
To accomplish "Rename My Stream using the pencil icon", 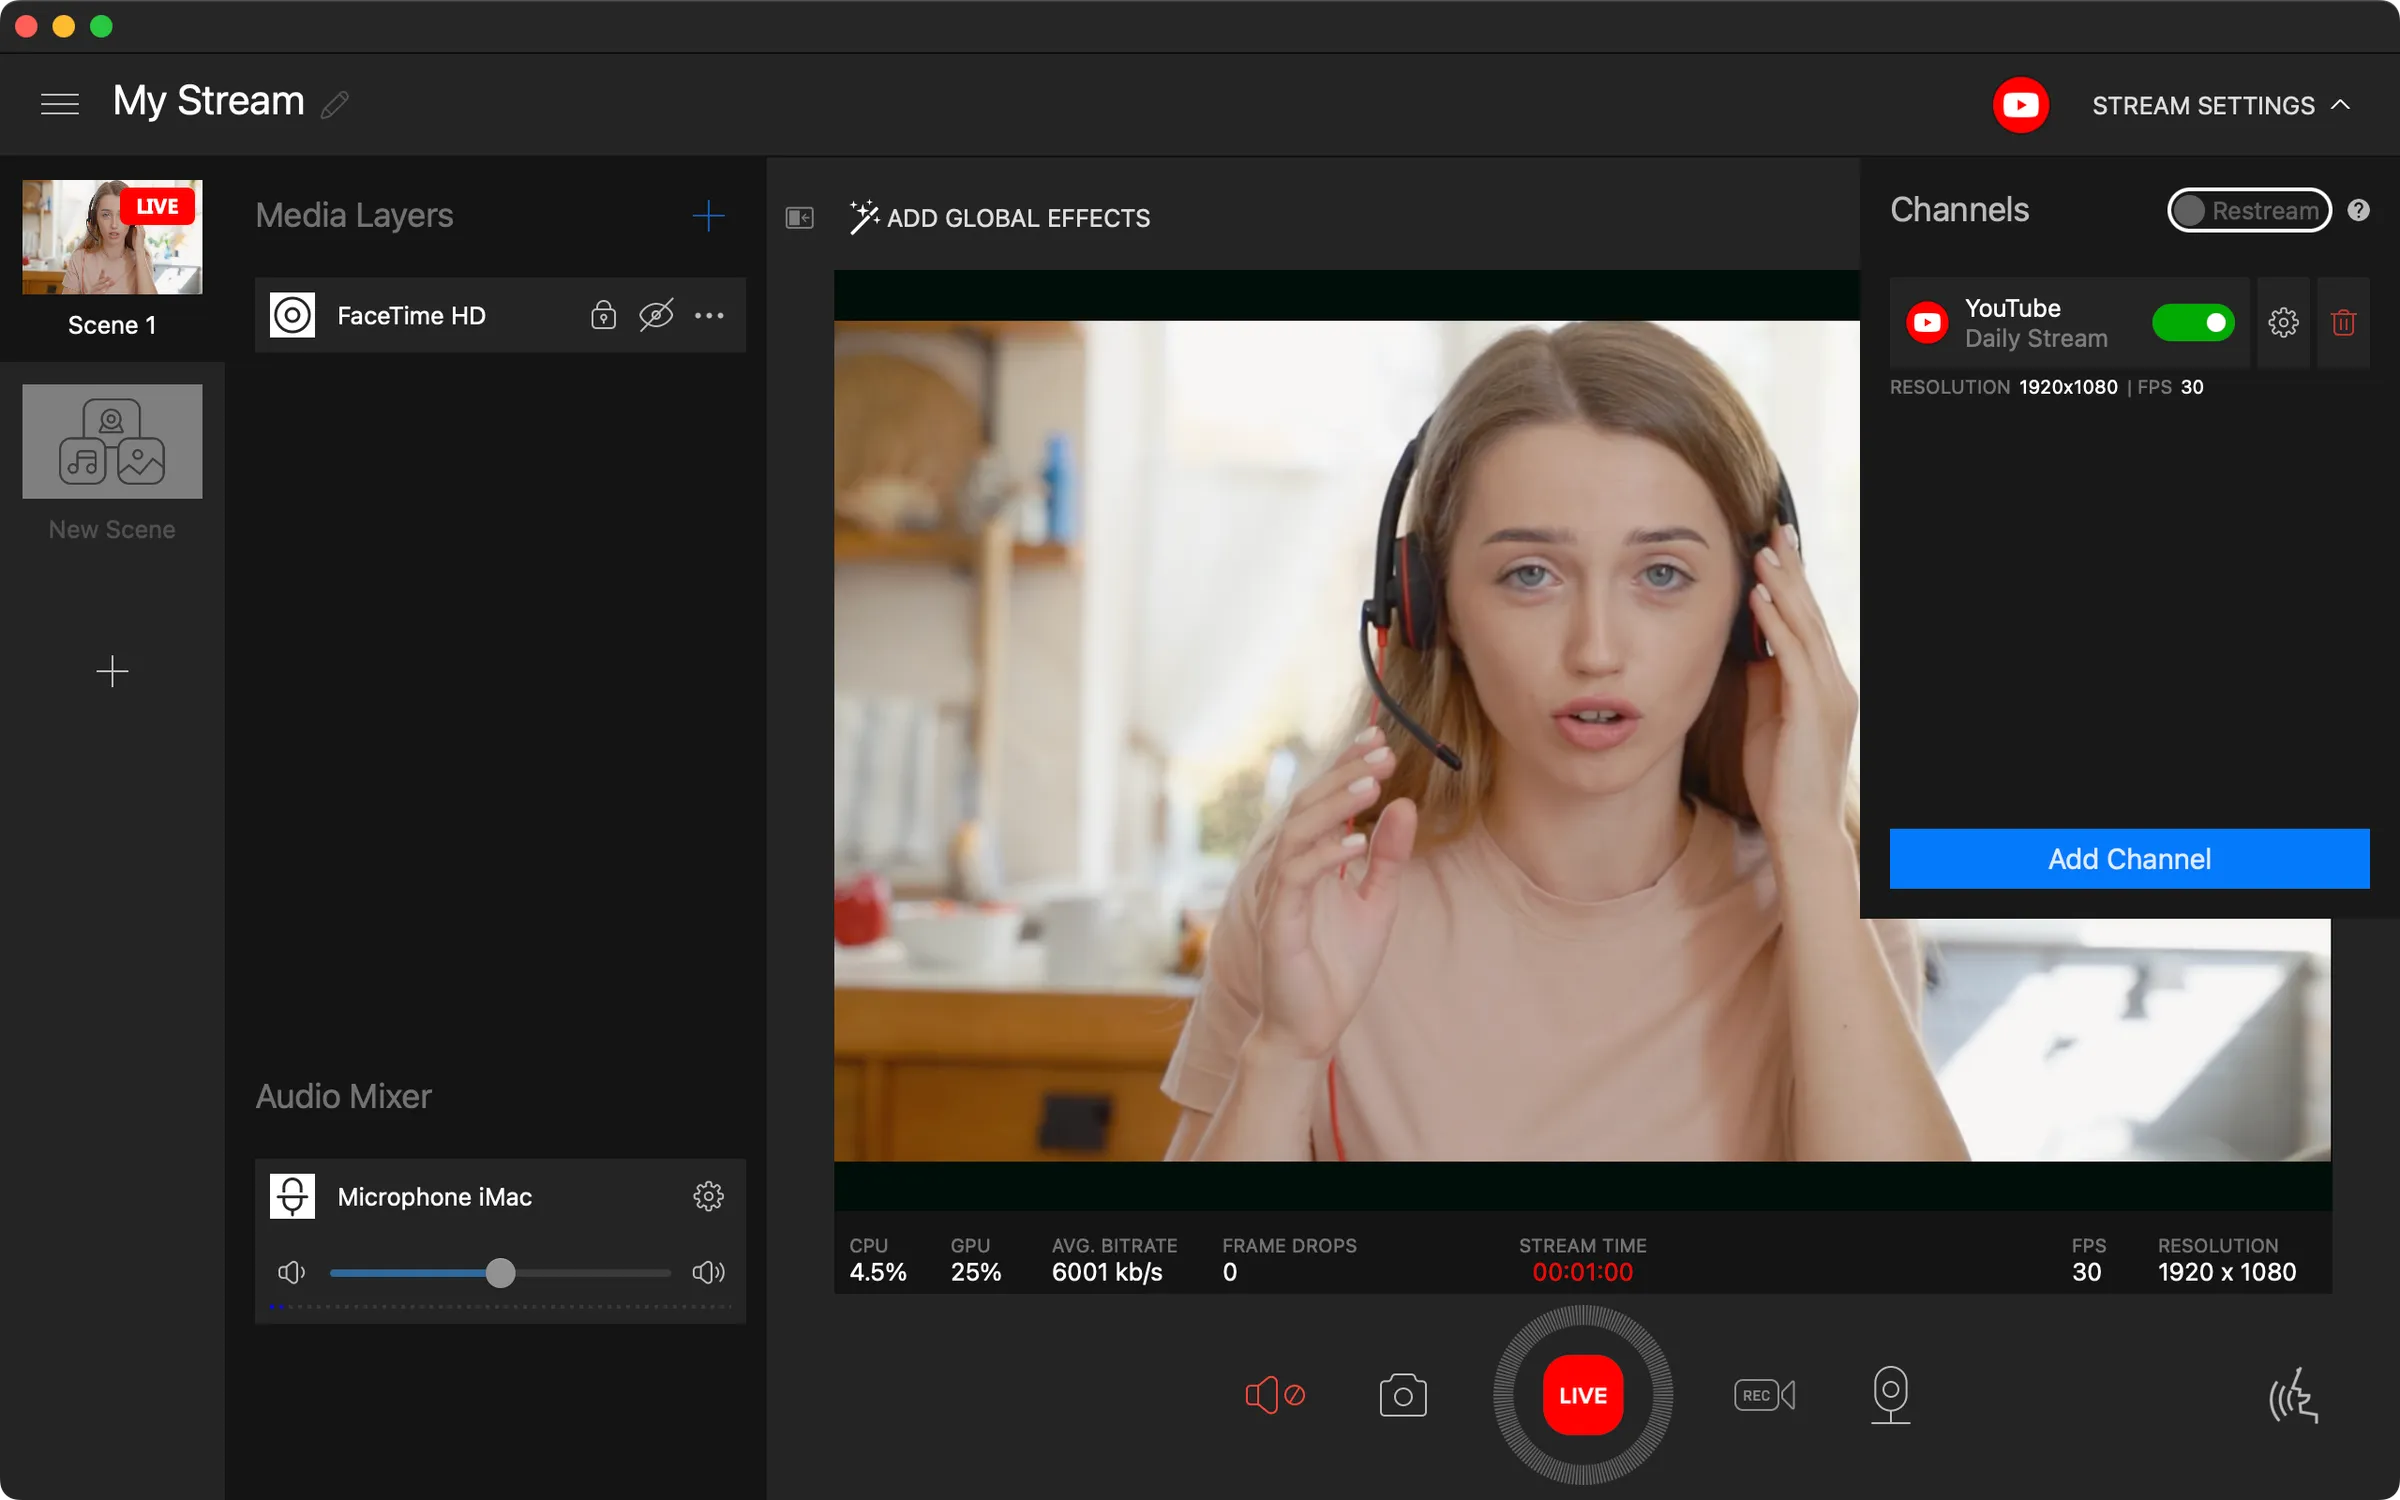I will click(335, 104).
